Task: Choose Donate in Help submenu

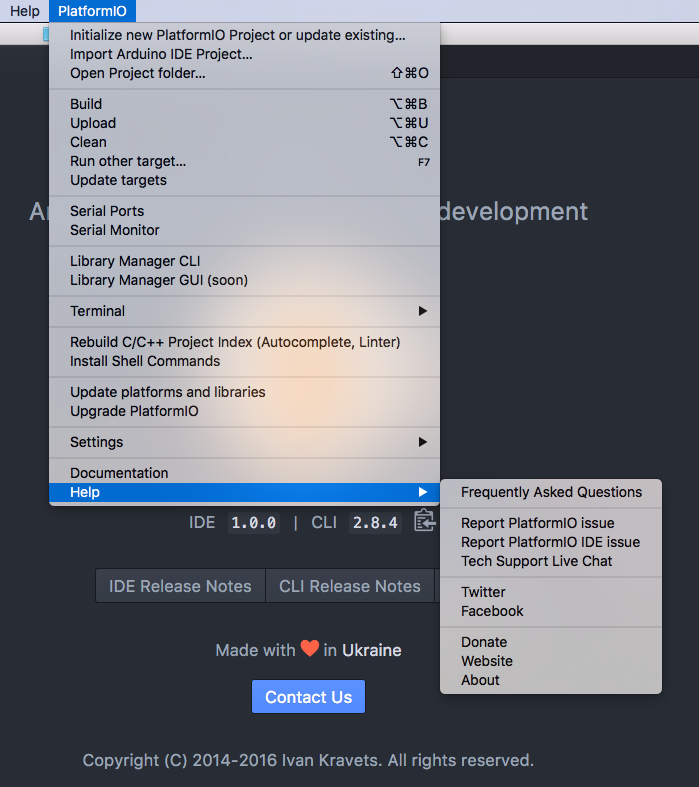Action: (x=551, y=642)
